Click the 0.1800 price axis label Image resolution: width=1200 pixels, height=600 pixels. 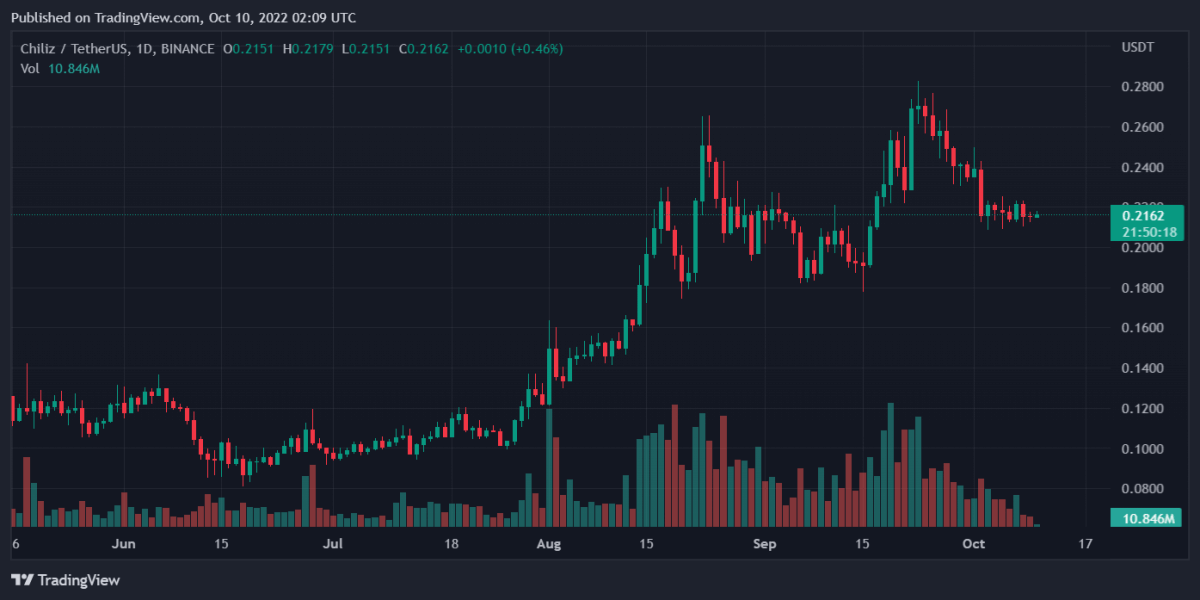1141,288
